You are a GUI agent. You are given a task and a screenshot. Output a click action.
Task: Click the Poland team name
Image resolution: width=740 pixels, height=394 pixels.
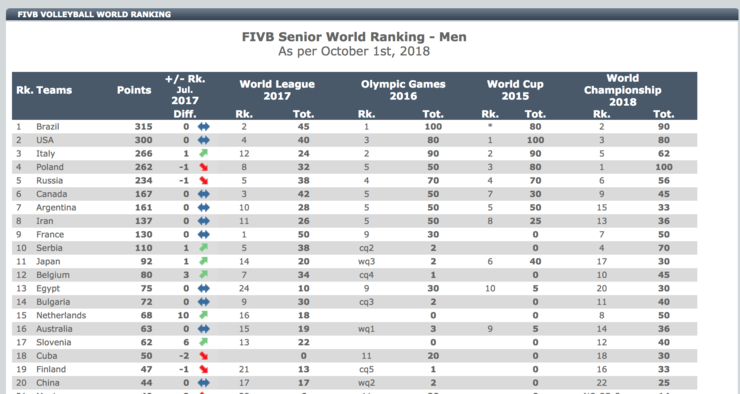(50, 167)
